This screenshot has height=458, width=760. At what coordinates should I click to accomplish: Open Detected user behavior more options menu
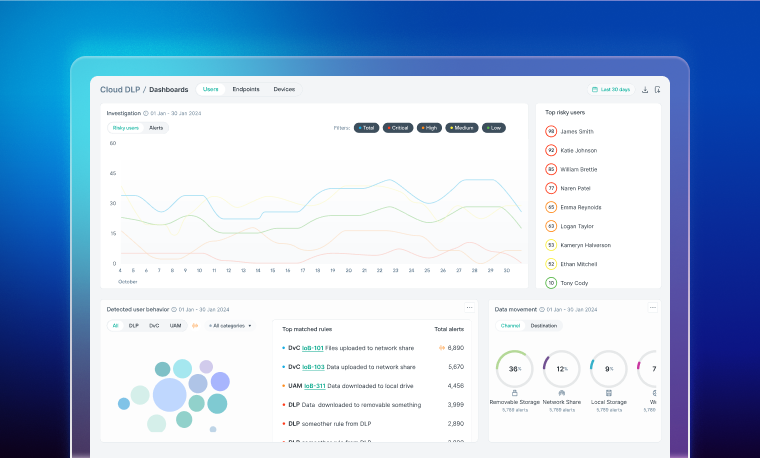pyautogui.click(x=469, y=308)
